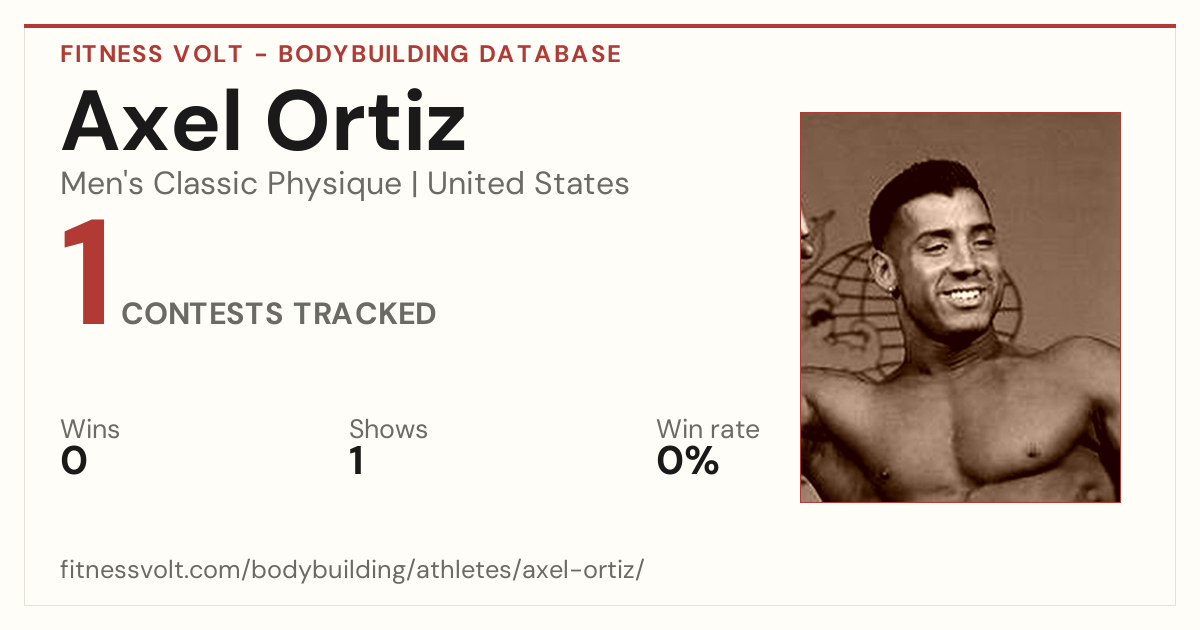1200x630 pixels.
Task: Click the large red number 1
Action: coord(85,275)
